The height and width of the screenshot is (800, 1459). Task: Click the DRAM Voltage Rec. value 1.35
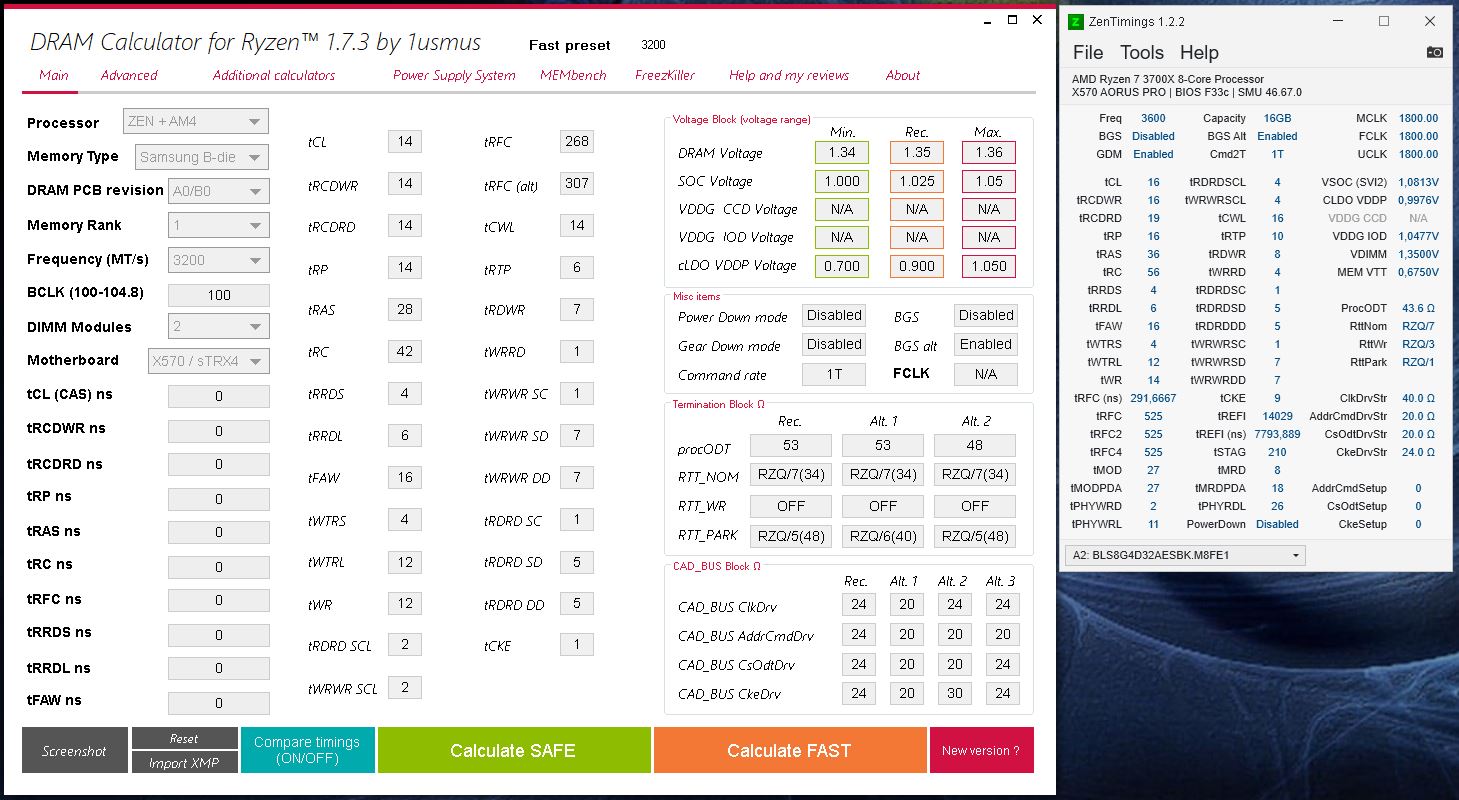(x=917, y=152)
